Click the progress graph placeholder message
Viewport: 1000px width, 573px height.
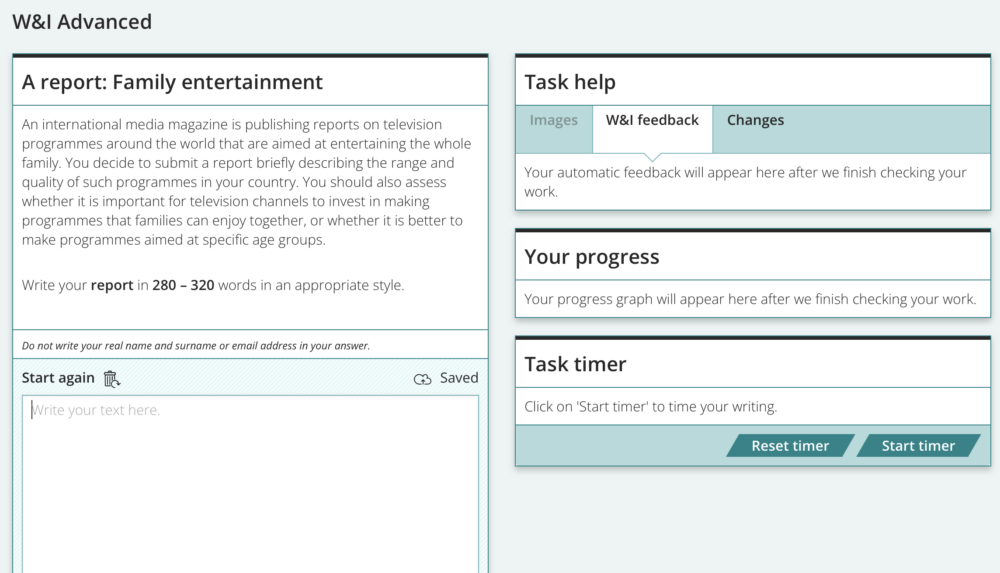(x=750, y=299)
